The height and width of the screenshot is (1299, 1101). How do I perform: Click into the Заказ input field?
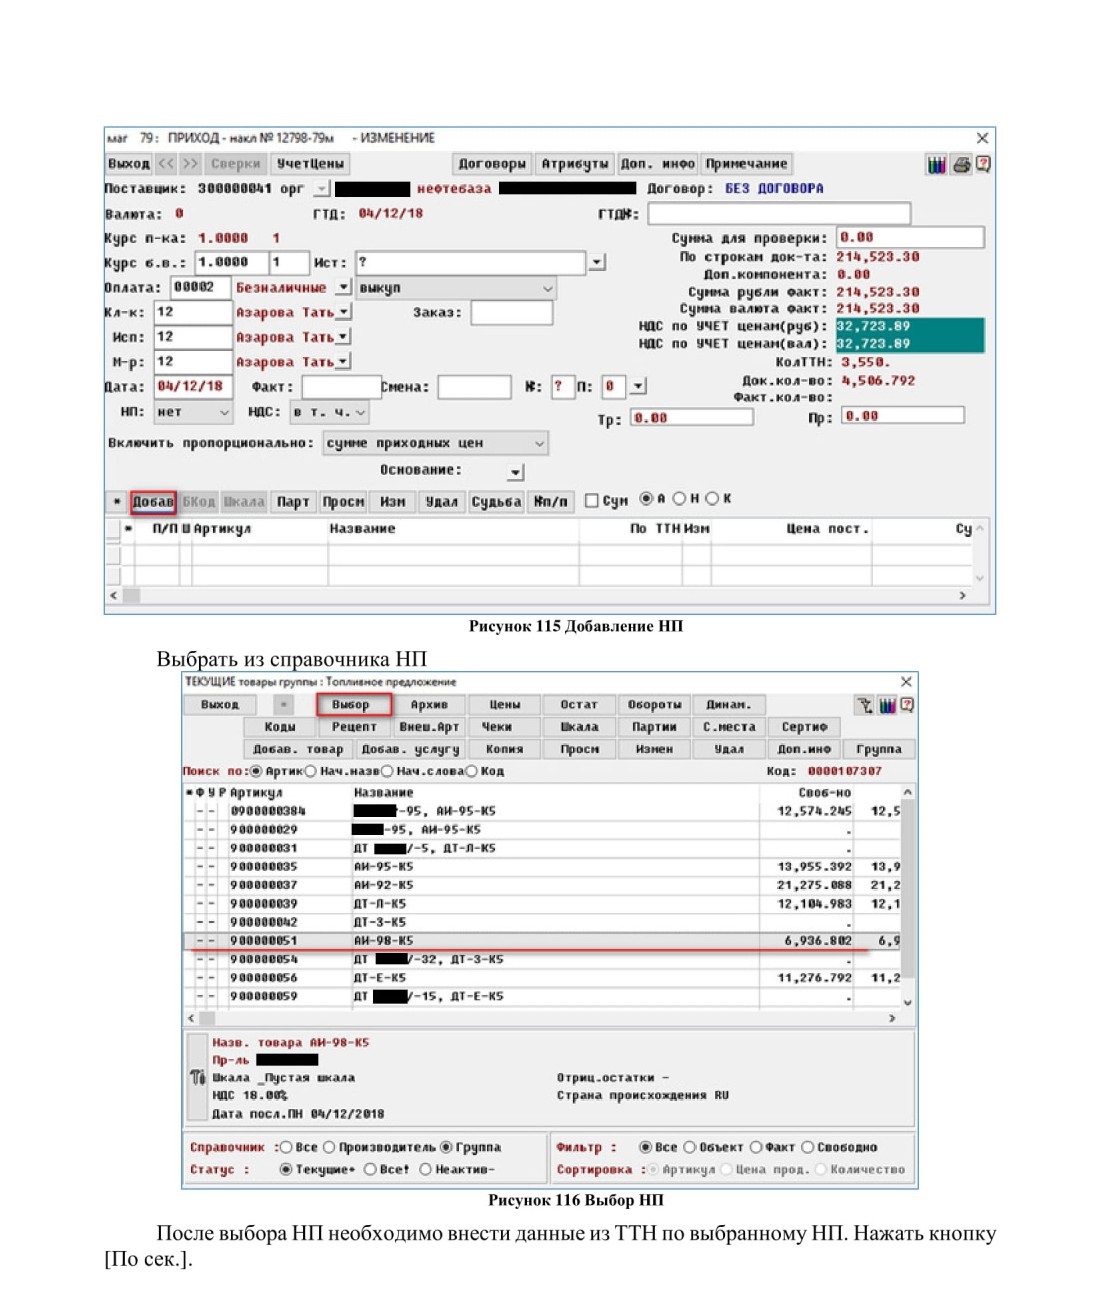tap(512, 313)
